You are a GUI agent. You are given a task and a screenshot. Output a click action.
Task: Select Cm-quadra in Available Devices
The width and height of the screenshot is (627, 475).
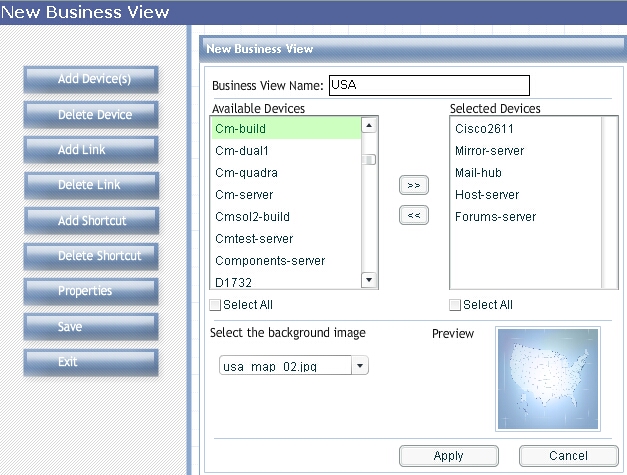tap(286, 172)
